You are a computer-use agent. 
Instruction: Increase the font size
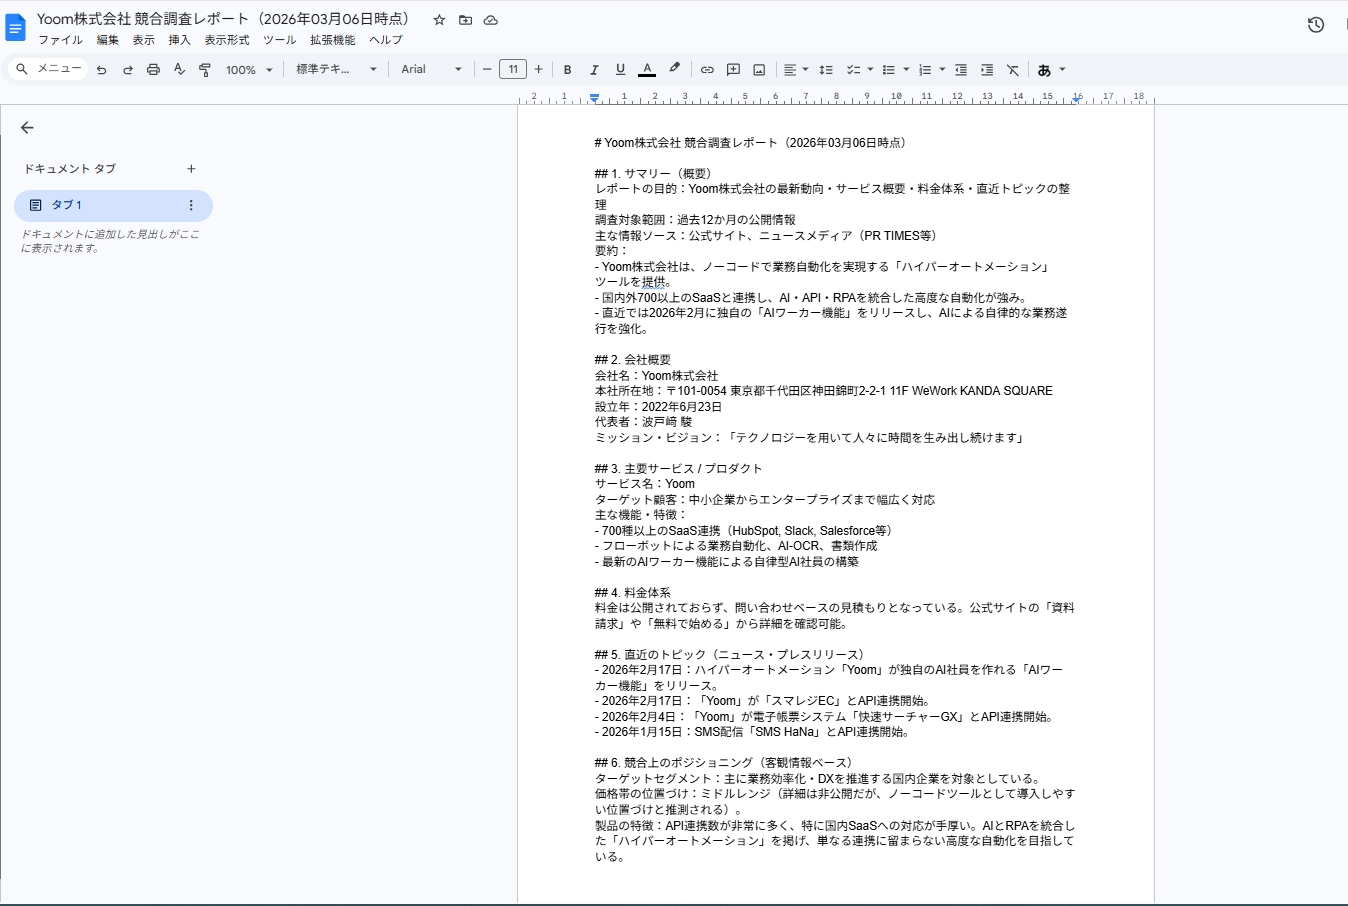pos(538,70)
